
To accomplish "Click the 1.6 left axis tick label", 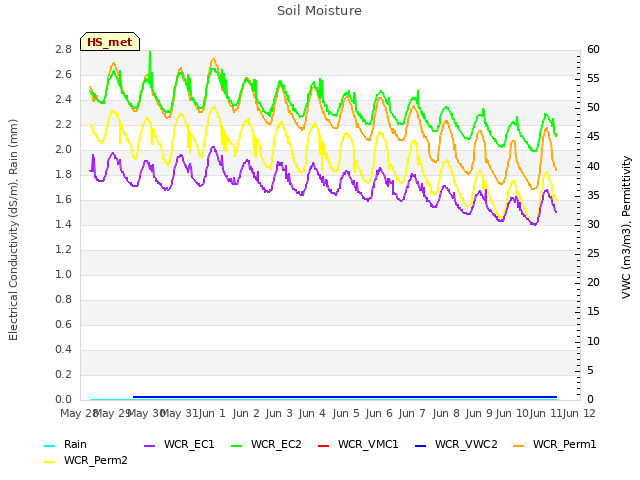I will tap(63, 200).
